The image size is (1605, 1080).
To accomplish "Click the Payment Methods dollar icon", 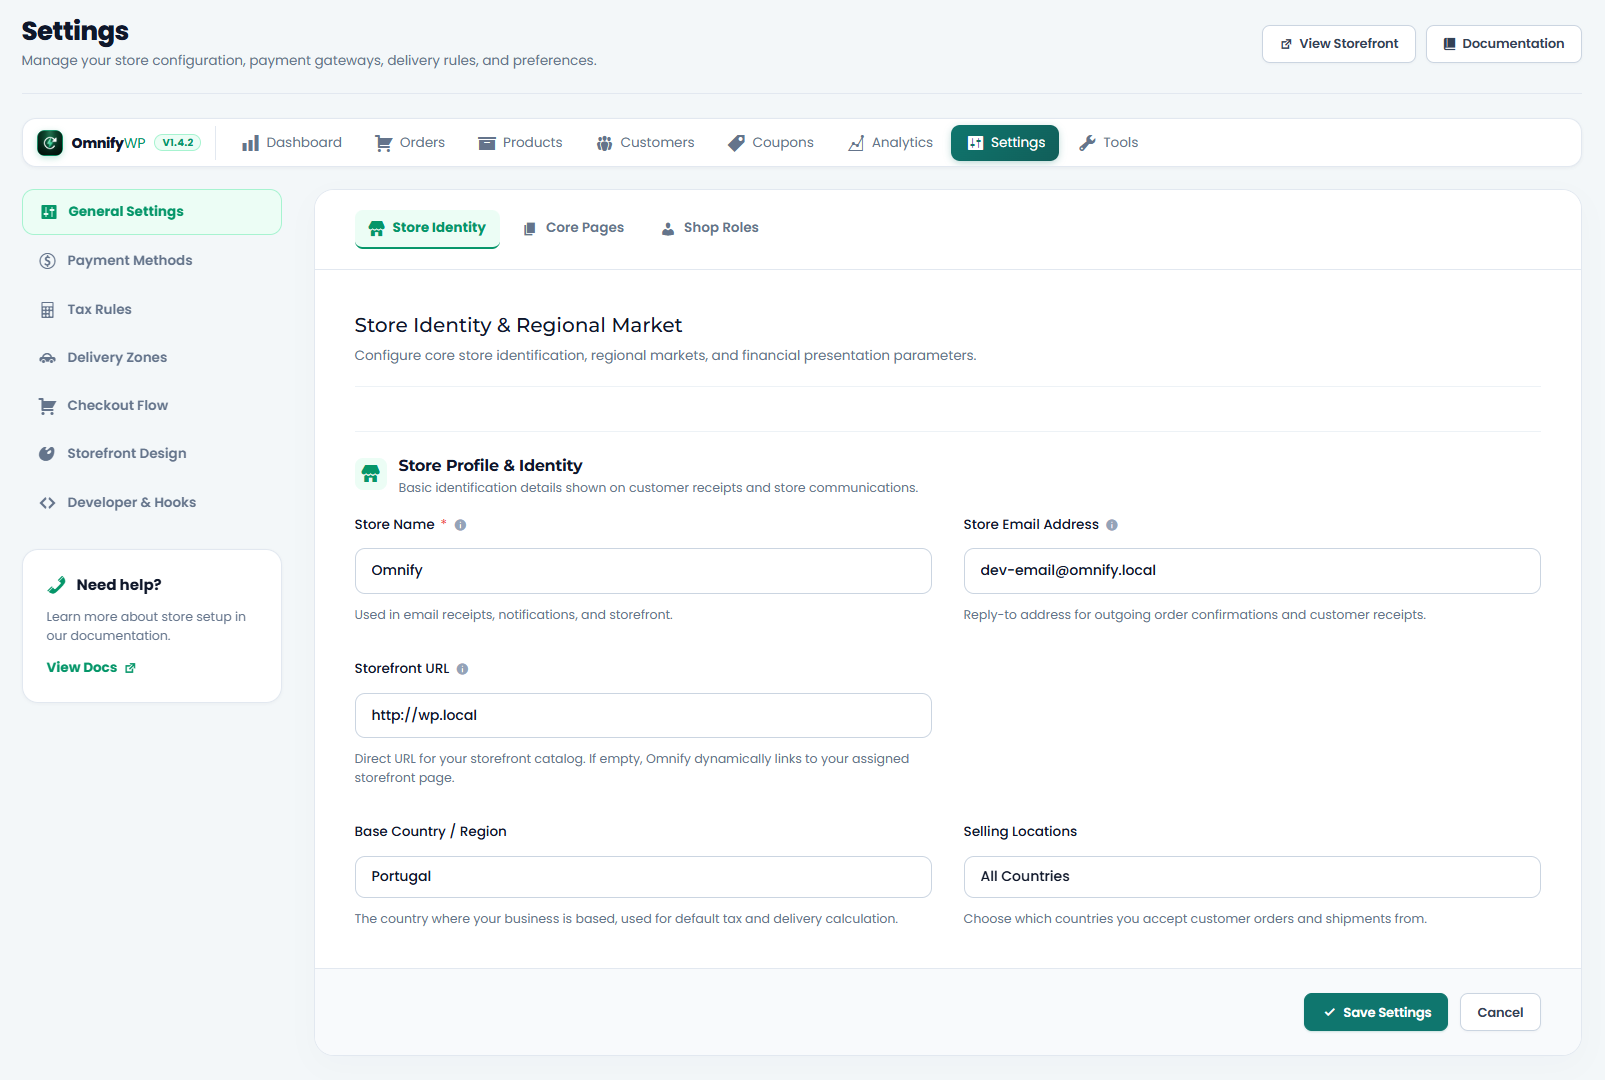I will point(47,261).
